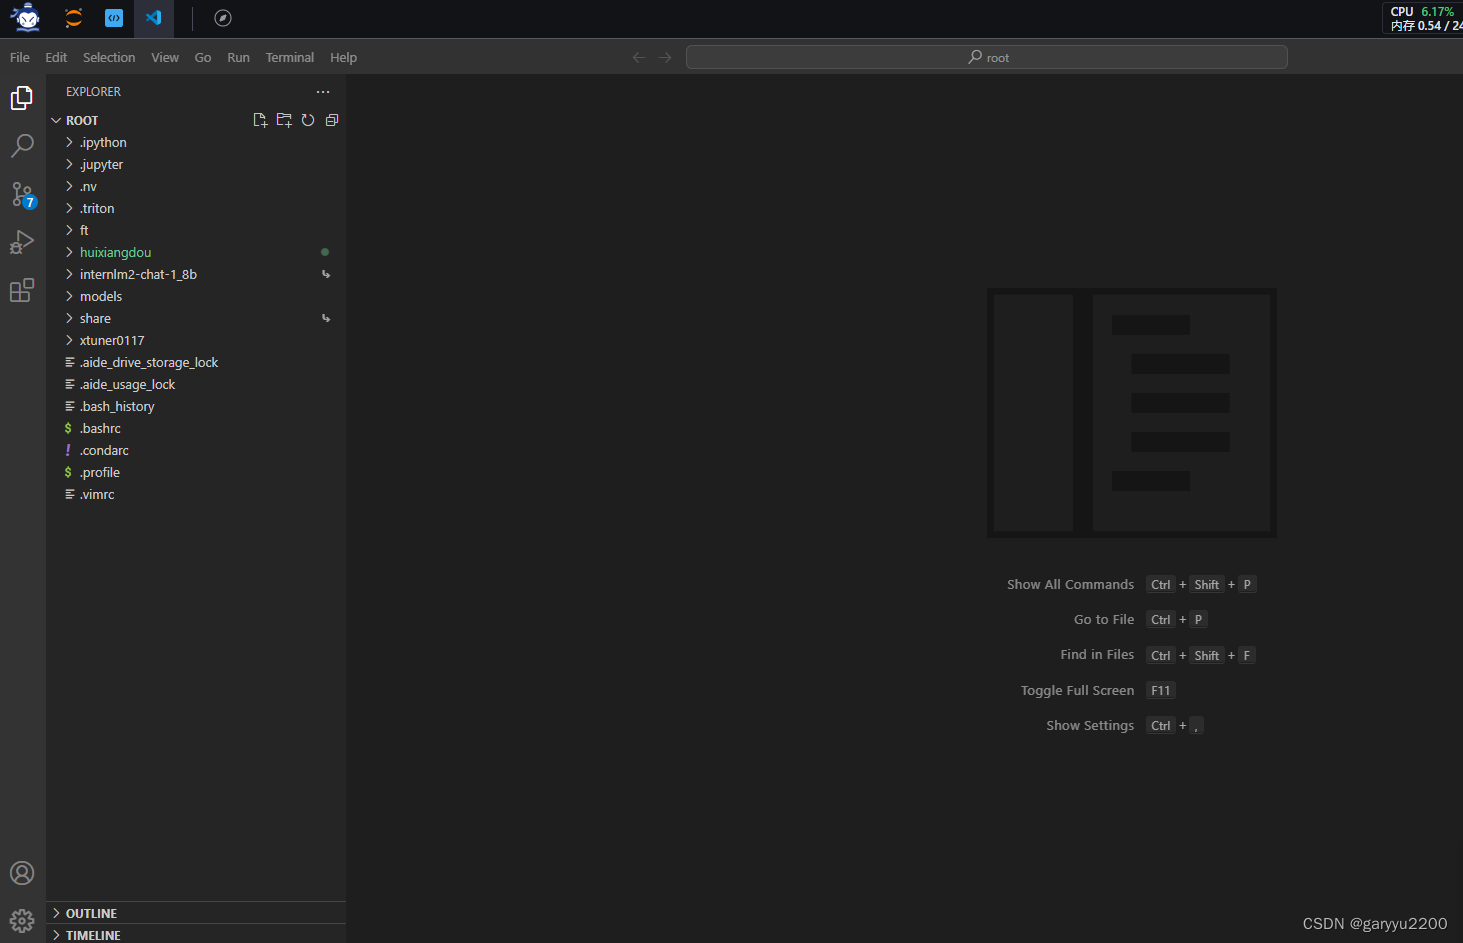1463x943 pixels.
Task: Select the JupyterLab icon in the top bar
Action: (x=72, y=18)
